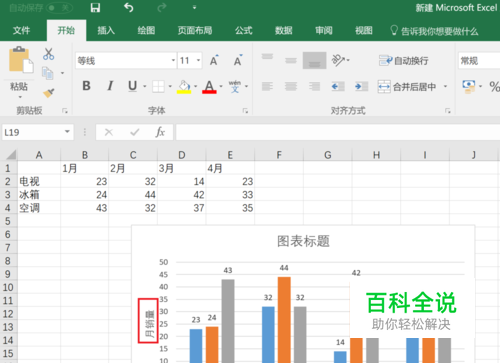Expand the fill color palette arrow
500x363 pixels.
[x=196, y=86]
